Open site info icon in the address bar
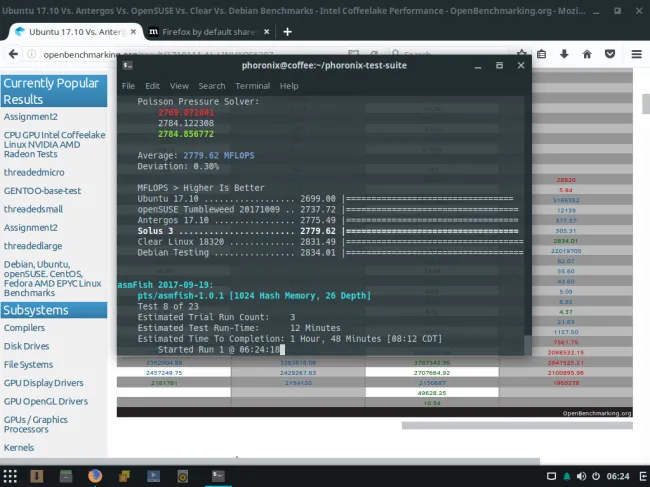Viewport: 650px width, 487px height. coord(32,54)
